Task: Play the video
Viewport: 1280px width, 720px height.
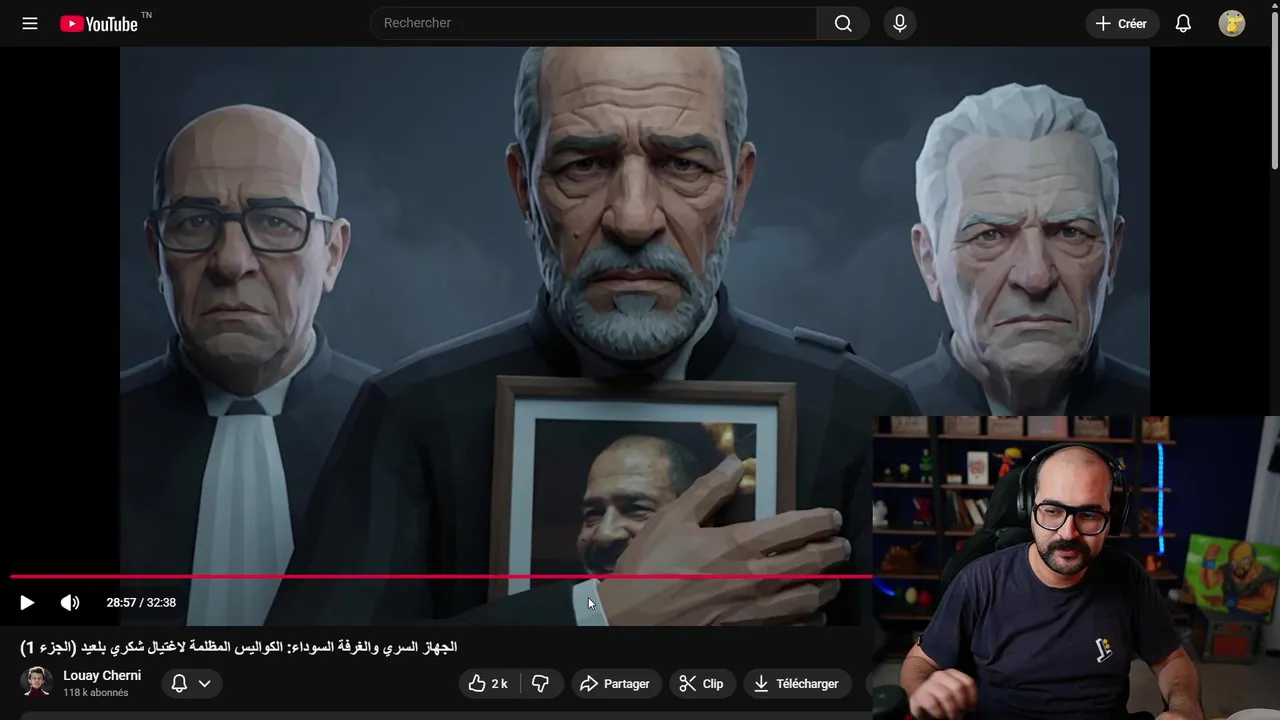Action: tap(27, 602)
